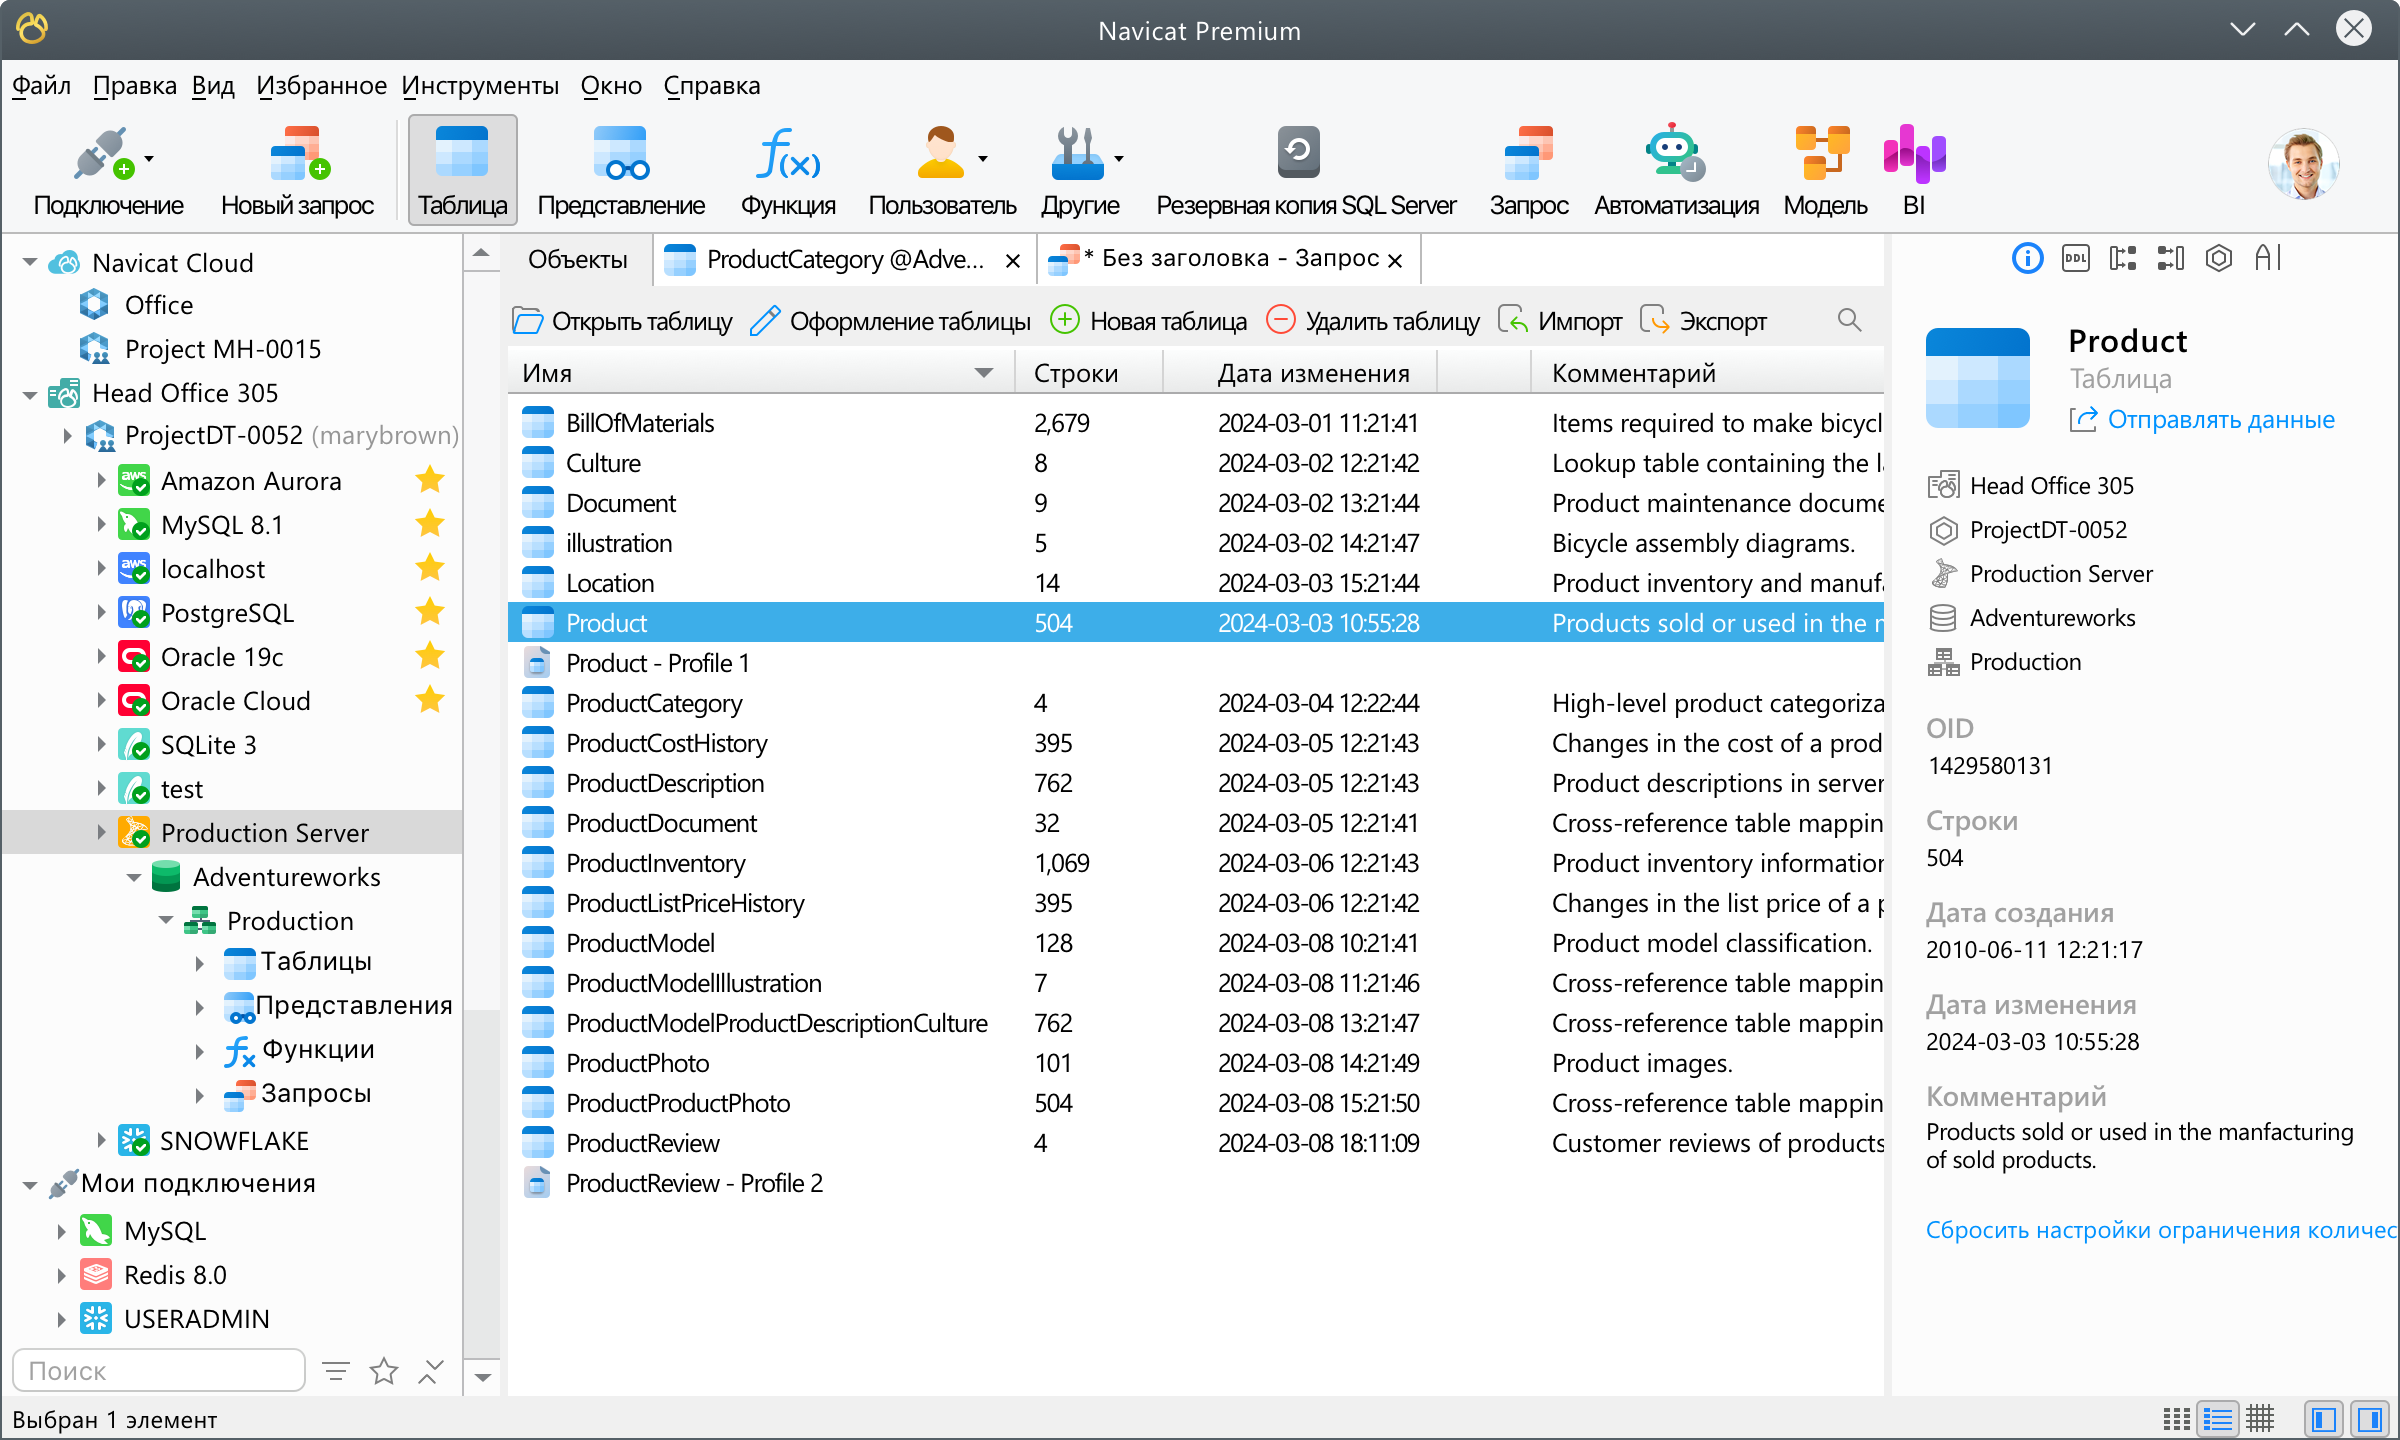
Task: Toggle the right information pane visibility
Action: pyautogui.click(x=2369, y=1418)
